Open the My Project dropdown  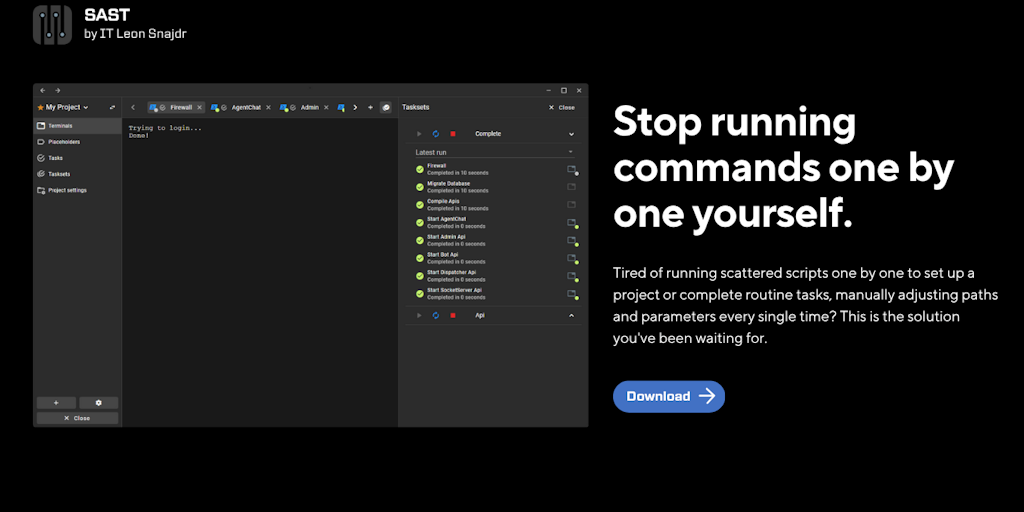tap(63, 107)
